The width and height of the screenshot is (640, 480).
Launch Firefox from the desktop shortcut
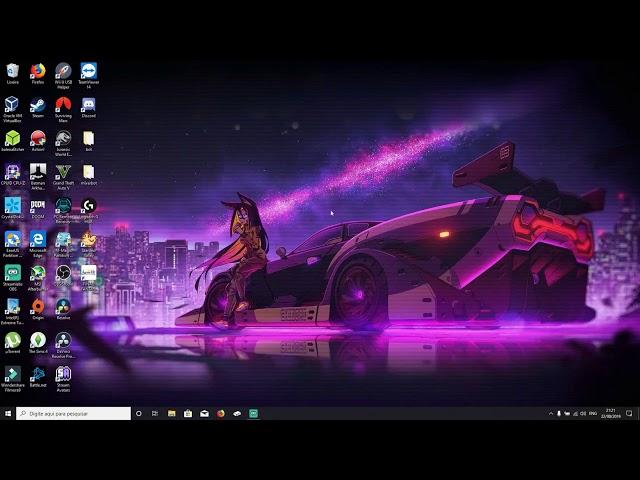click(x=38, y=74)
